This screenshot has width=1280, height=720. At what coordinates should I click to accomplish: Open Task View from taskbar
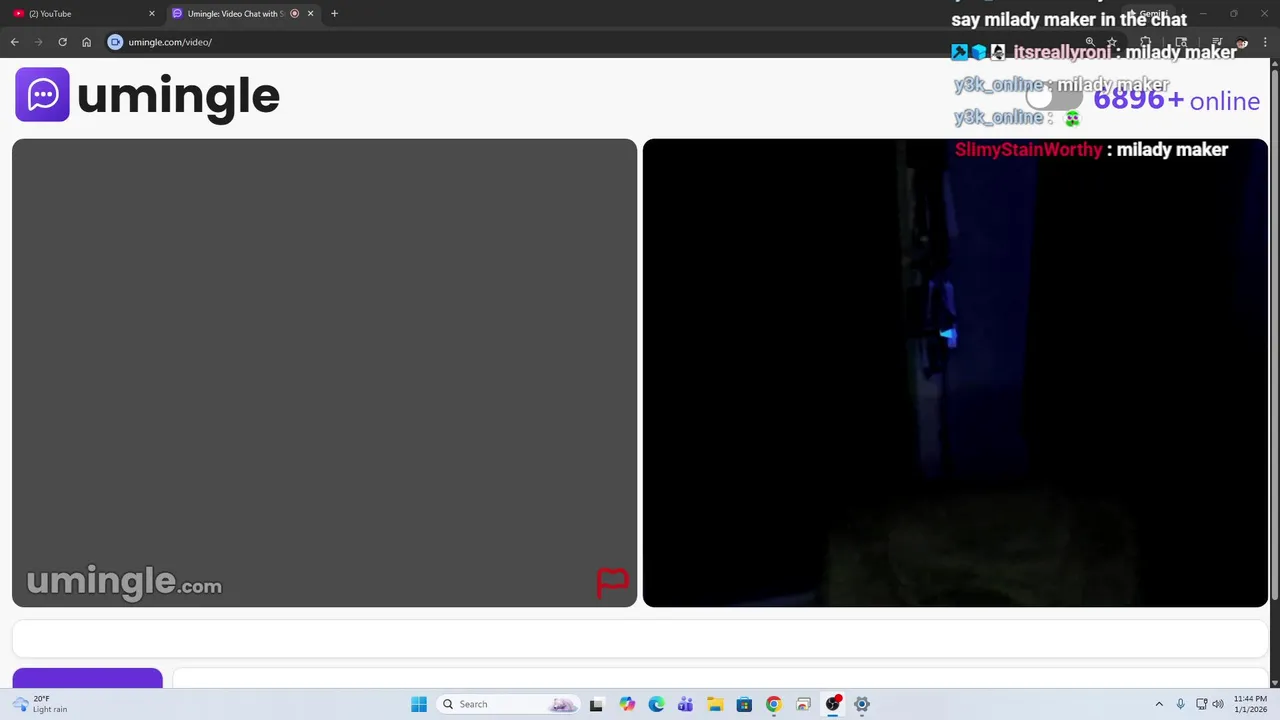pos(596,704)
